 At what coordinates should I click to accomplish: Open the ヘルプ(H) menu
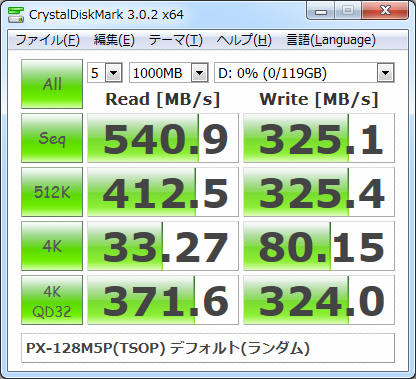coord(244,40)
